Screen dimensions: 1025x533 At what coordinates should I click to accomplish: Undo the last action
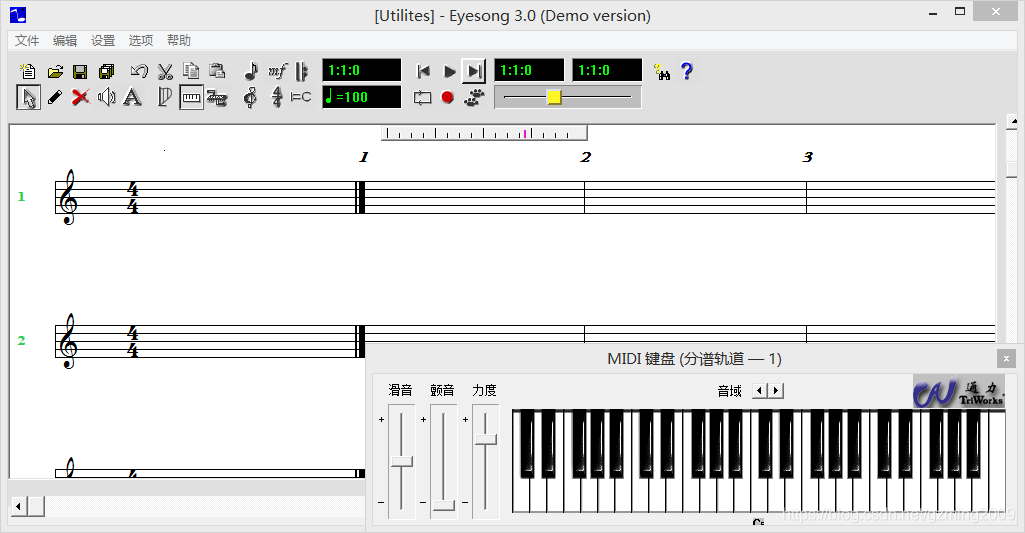tap(139, 71)
